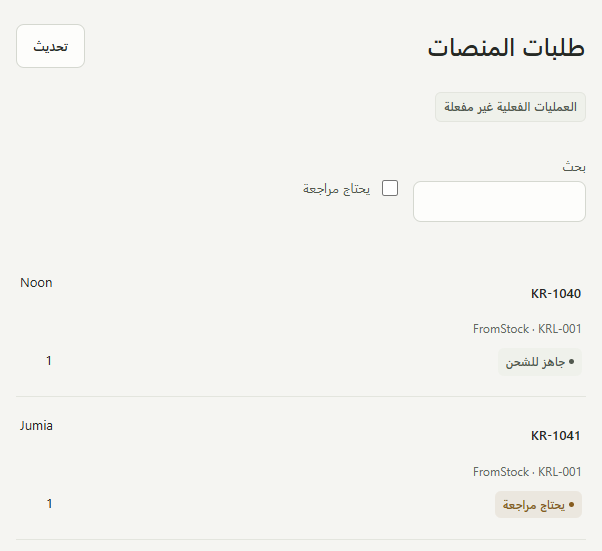Select the Jumia platform label

36,425
